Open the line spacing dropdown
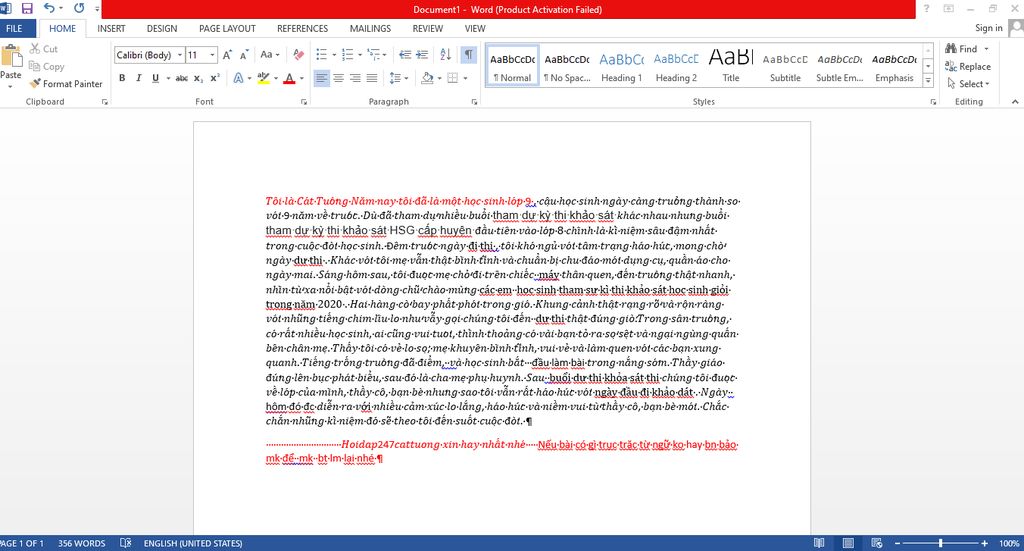 click(398, 78)
